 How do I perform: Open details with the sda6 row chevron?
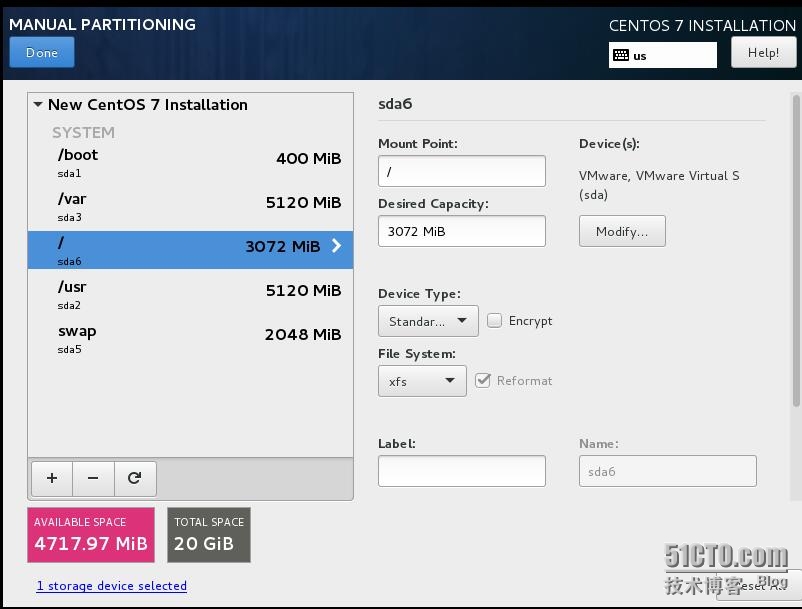(x=337, y=245)
